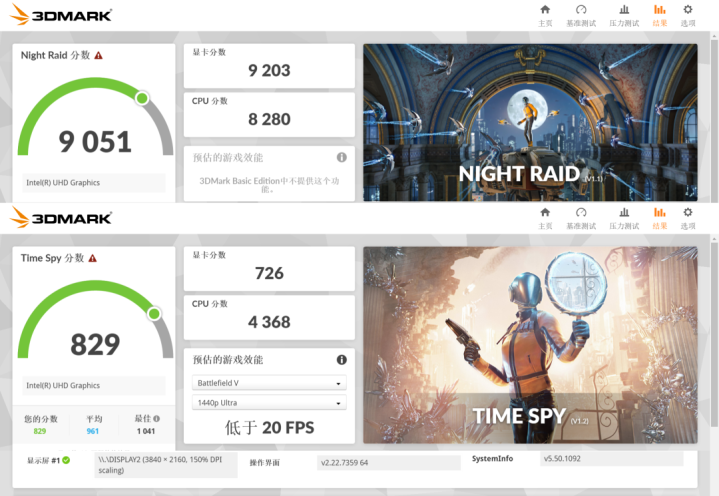Open the 1440p Ultra resolution dropdown

[x=269, y=402]
